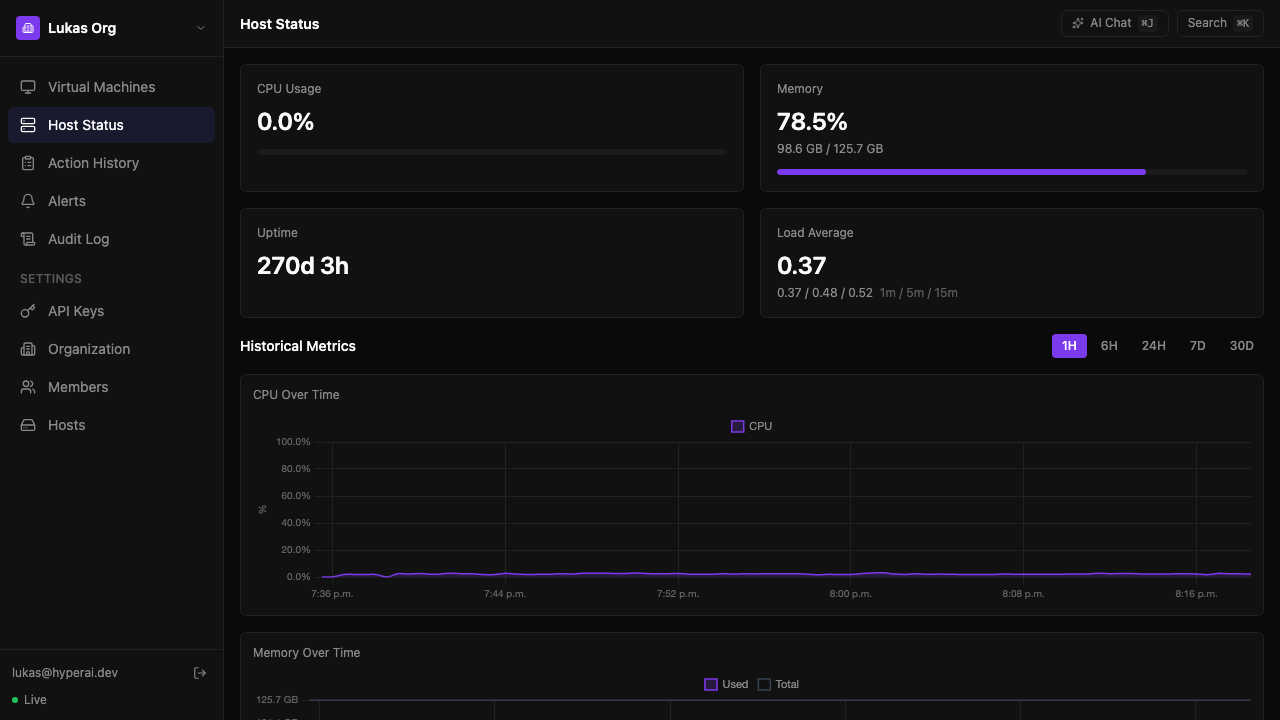Switch to the 24H metrics range
The image size is (1280, 720).
click(1153, 345)
